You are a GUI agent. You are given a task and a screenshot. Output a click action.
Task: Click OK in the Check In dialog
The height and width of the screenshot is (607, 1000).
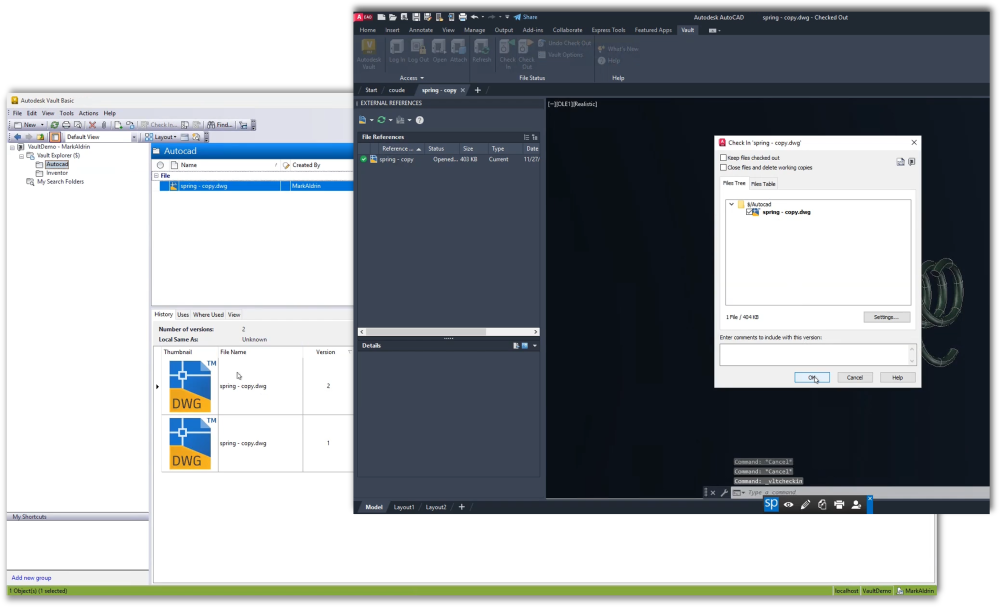point(812,377)
